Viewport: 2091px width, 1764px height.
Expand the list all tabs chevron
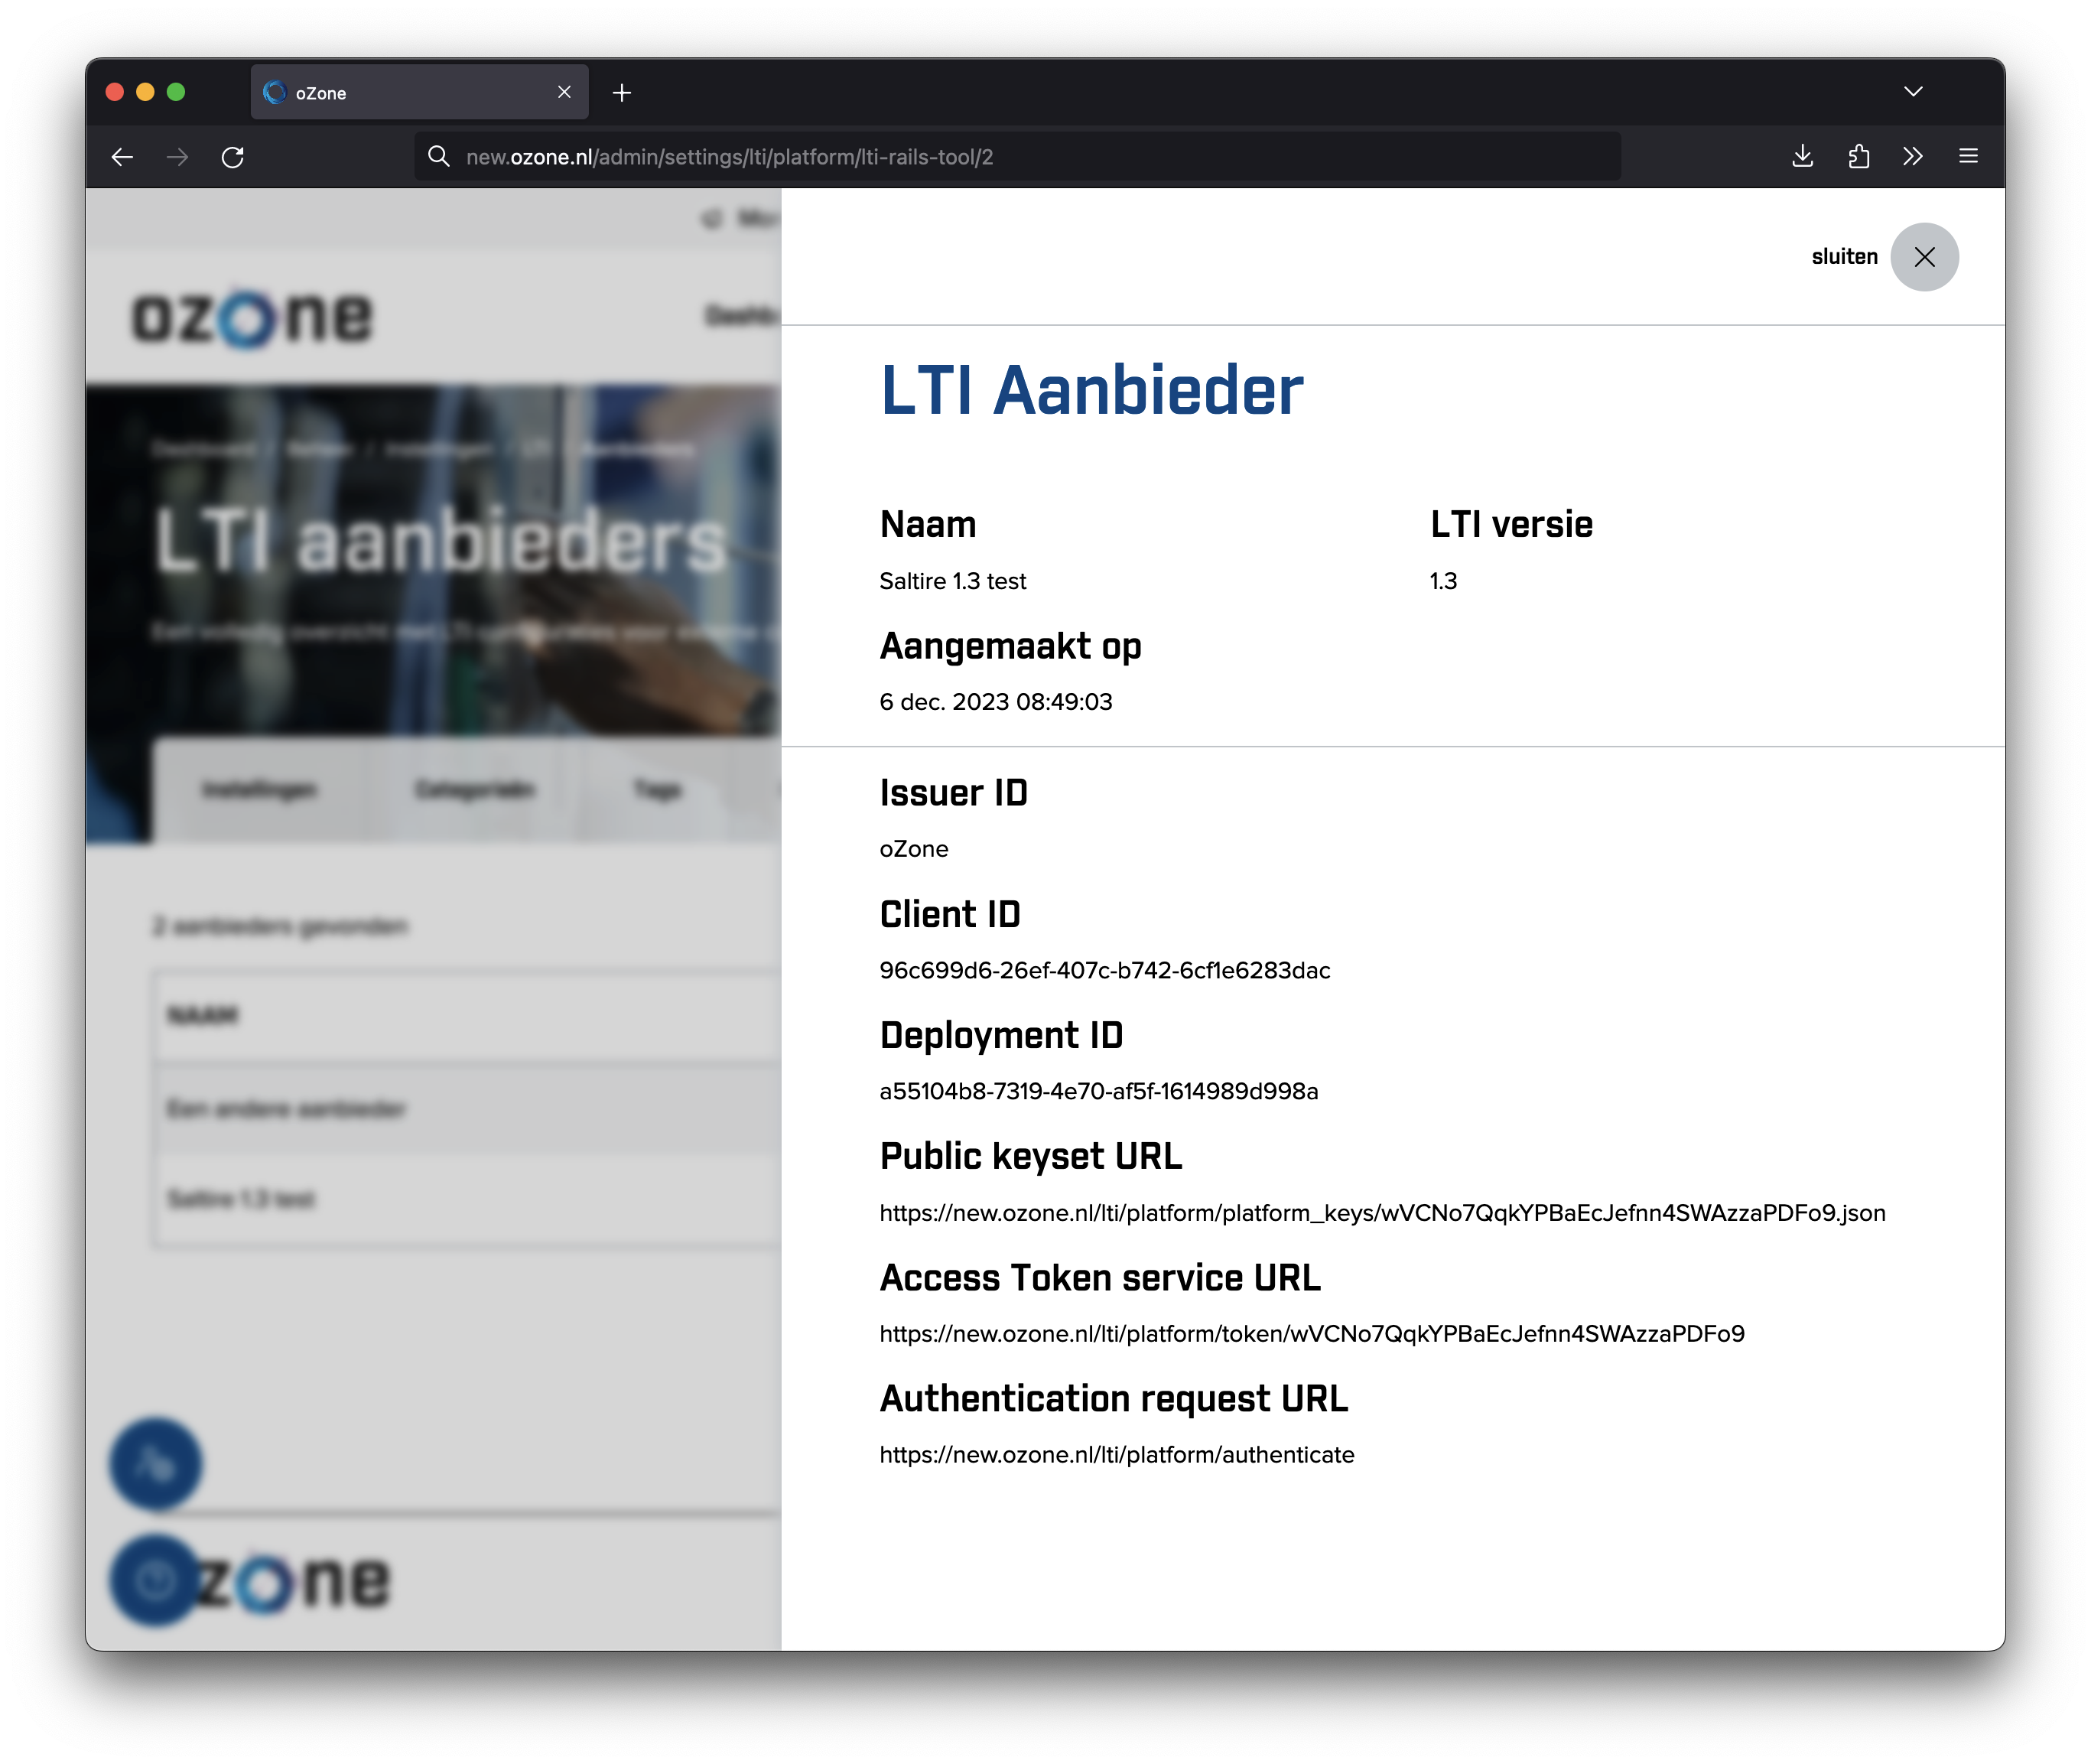tap(1912, 92)
